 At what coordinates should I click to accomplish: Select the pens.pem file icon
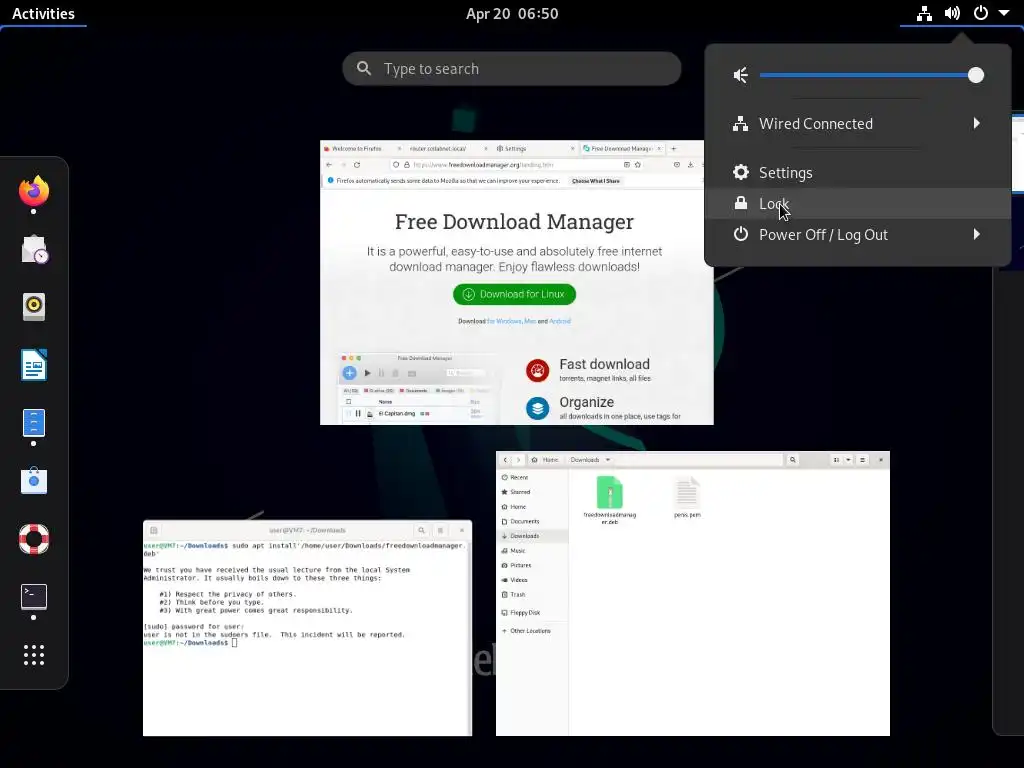point(687,492)
